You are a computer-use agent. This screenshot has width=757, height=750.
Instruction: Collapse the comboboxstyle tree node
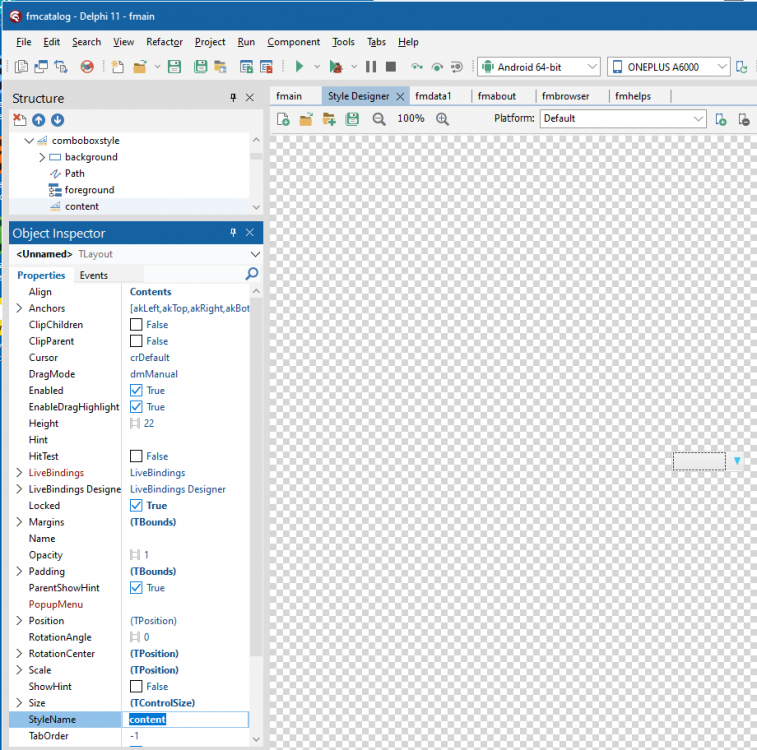pos(29,141)
